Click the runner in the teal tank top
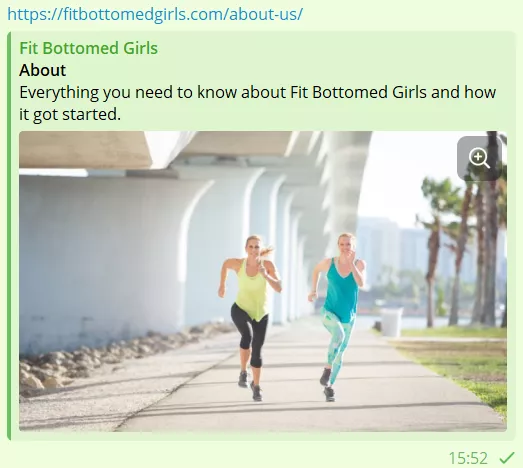 click(x=337, y=316)
